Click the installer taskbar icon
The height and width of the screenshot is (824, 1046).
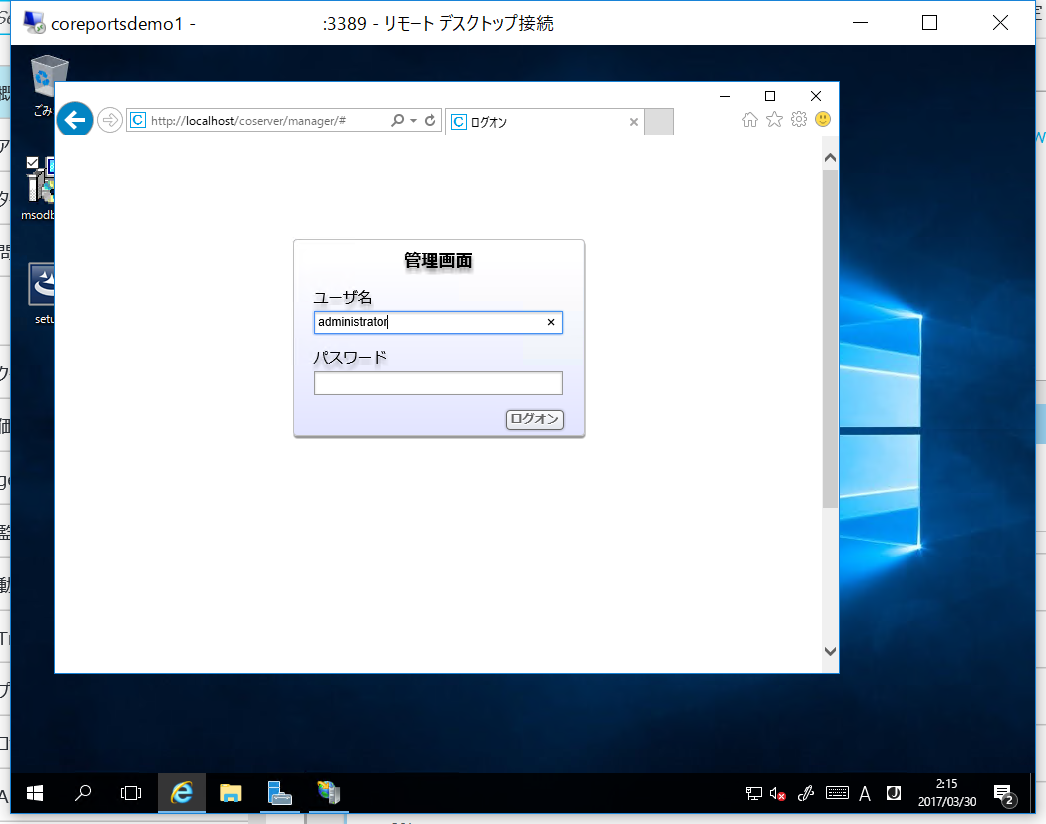click(328, 793)
